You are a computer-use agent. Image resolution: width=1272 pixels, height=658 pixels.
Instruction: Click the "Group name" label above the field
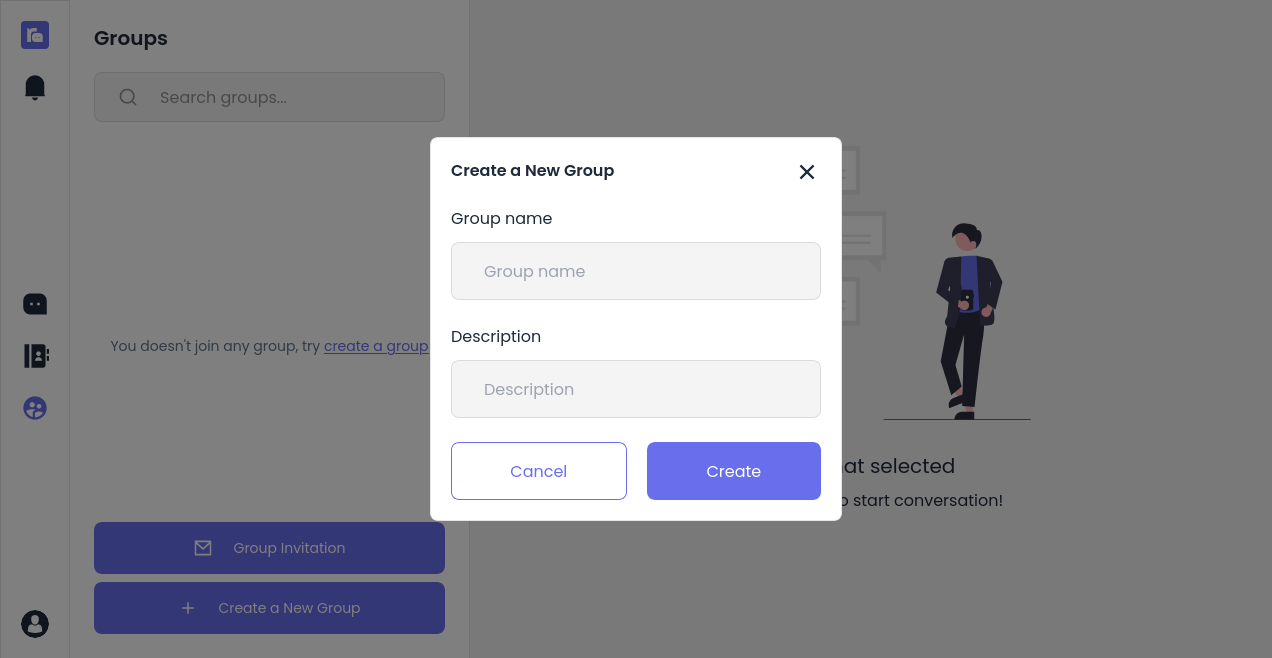[x=501, y=218]
